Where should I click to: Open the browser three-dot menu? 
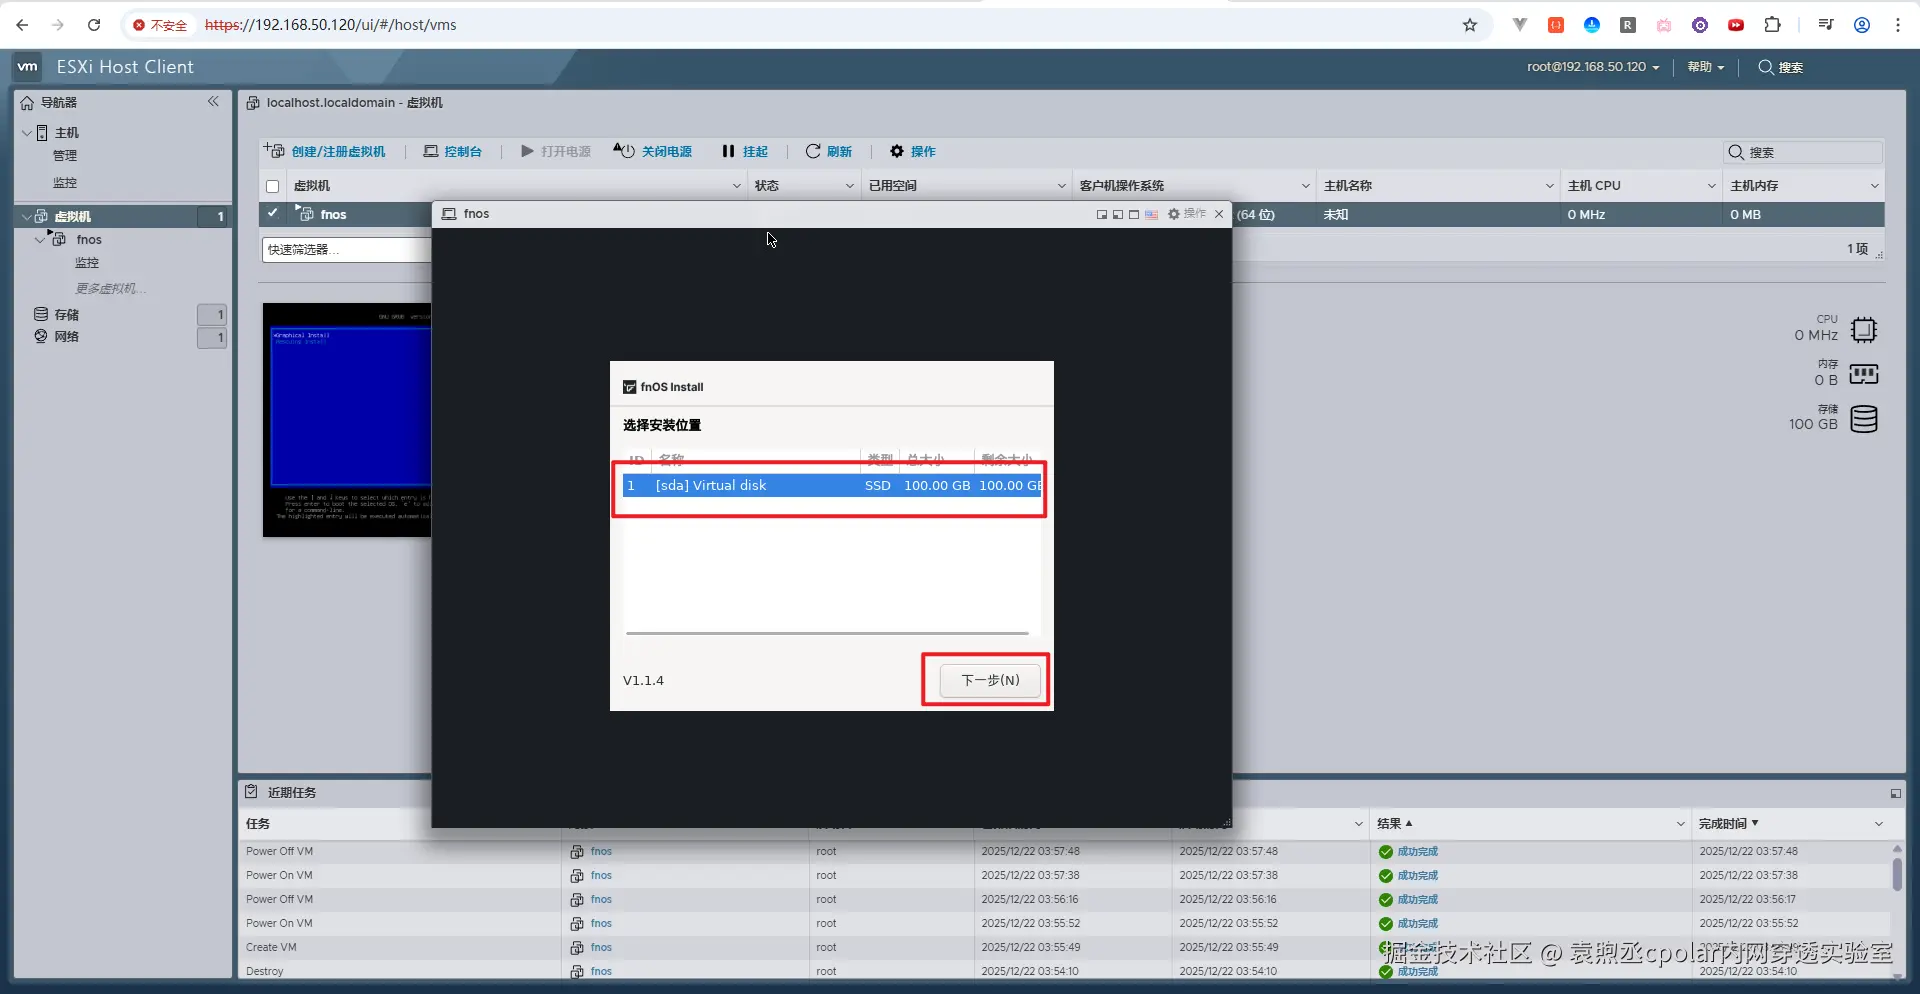tap(1898, 25)
